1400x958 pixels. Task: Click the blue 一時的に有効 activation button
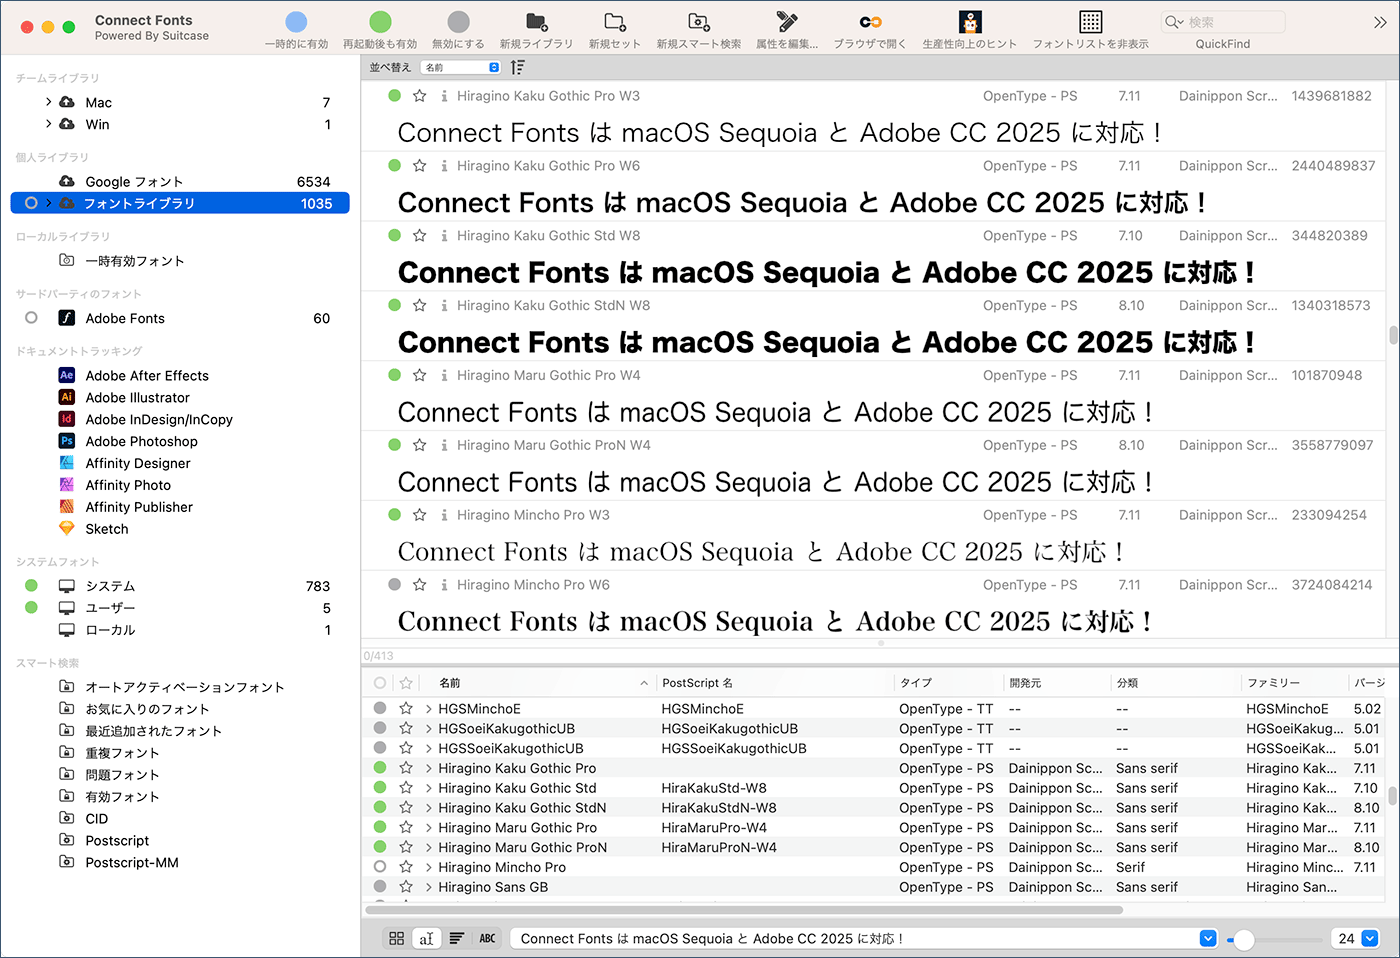click(x=296, y=22)
